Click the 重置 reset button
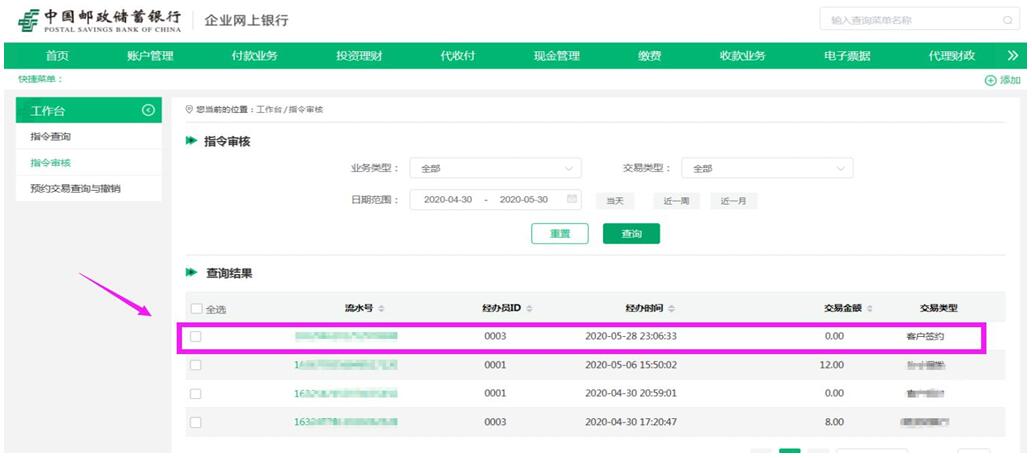Screen dimensions: 1032x458 tap(559, 233)
